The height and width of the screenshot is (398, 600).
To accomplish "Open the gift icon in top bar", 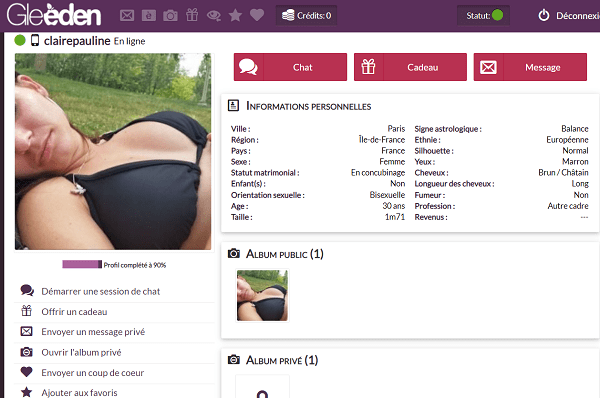I will click(192, 15).
